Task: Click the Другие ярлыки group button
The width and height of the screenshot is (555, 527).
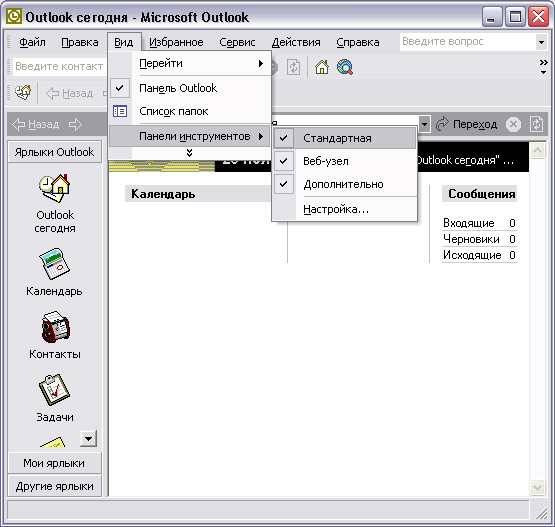Action: 55,486
